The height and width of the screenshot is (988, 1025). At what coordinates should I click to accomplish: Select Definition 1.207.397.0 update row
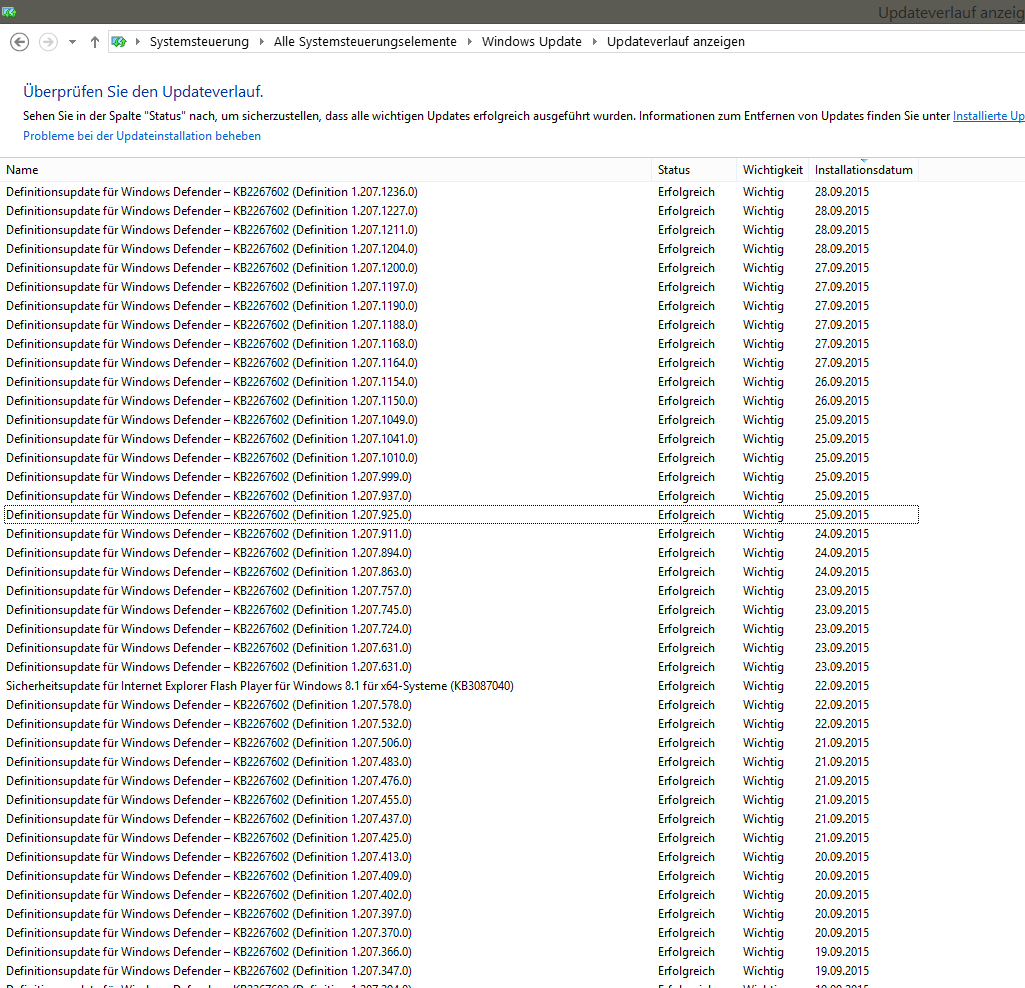(x=461, y=913)
